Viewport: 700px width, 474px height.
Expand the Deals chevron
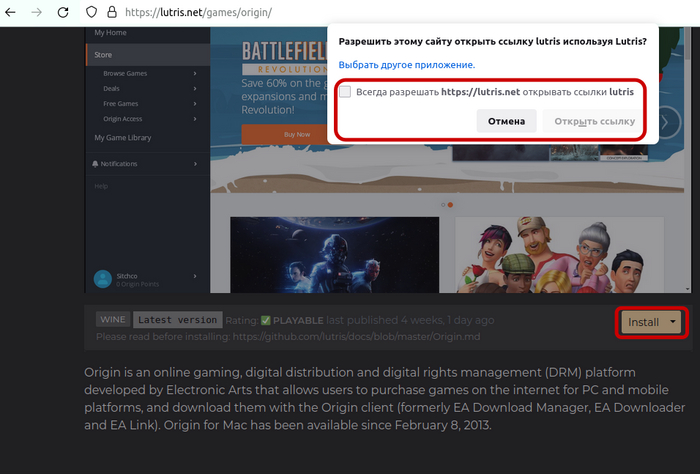point(195,88)
